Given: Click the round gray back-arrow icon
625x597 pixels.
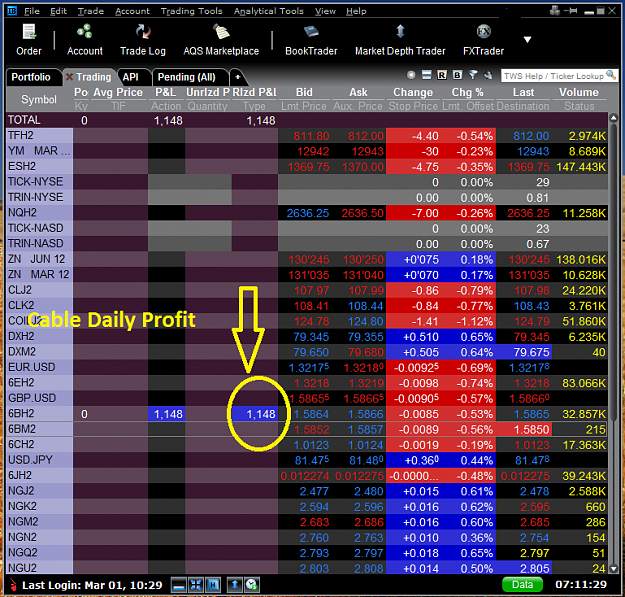Looking at the screenshot, I should tap(411, 75).
